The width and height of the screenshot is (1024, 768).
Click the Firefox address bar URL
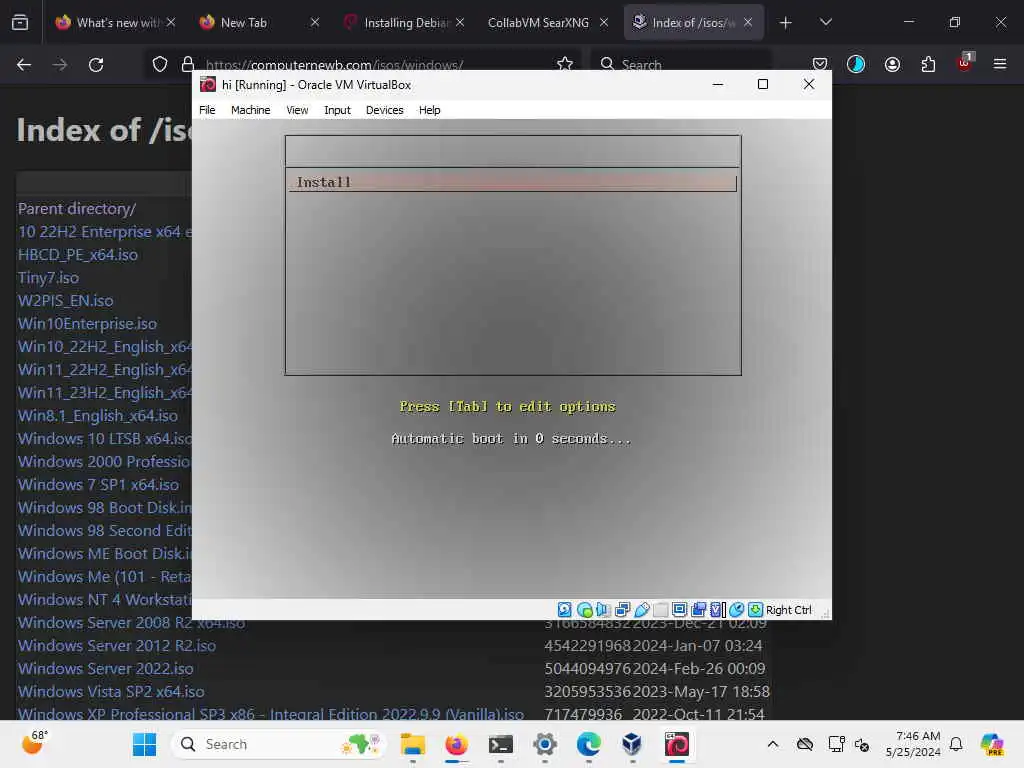click(x=334, y=65)
